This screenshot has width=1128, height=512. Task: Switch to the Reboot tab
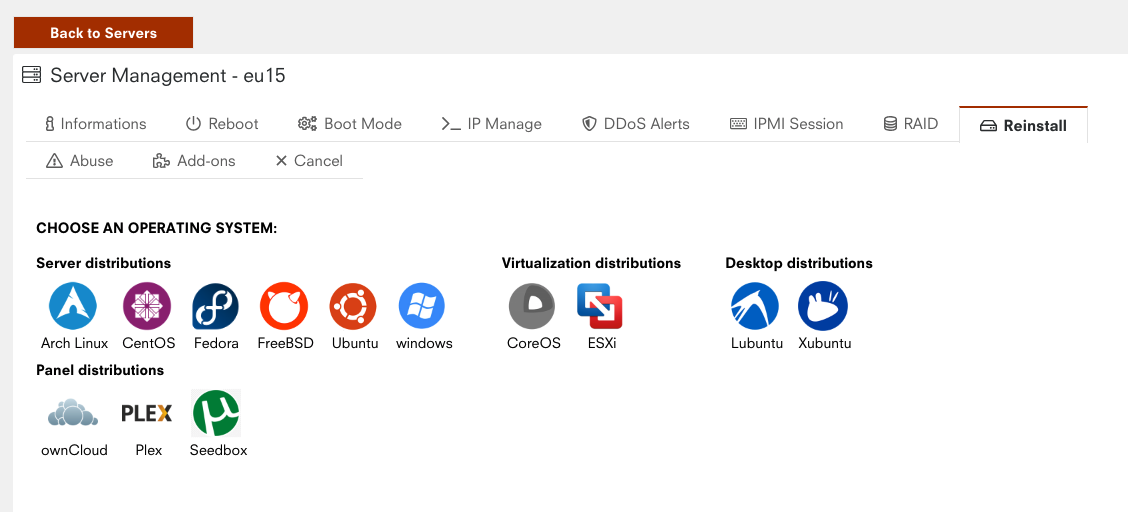click(x=222, y=124)
